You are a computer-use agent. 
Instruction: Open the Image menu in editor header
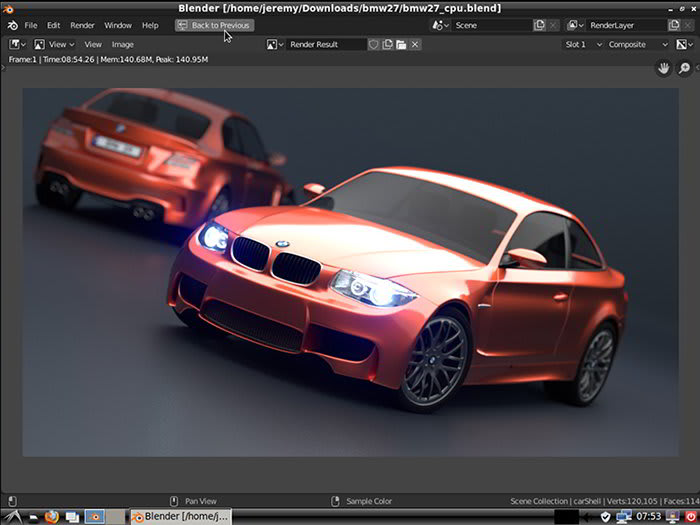122,44
